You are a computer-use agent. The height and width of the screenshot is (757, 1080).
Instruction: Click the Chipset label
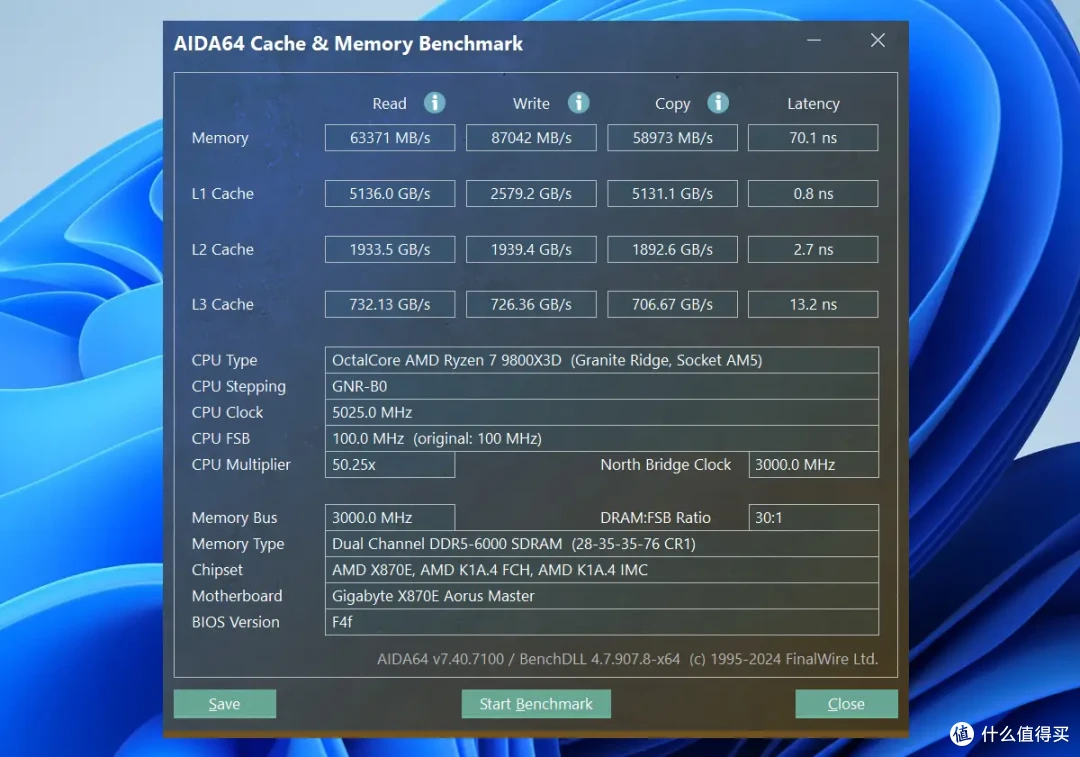[x=217, y=570]
